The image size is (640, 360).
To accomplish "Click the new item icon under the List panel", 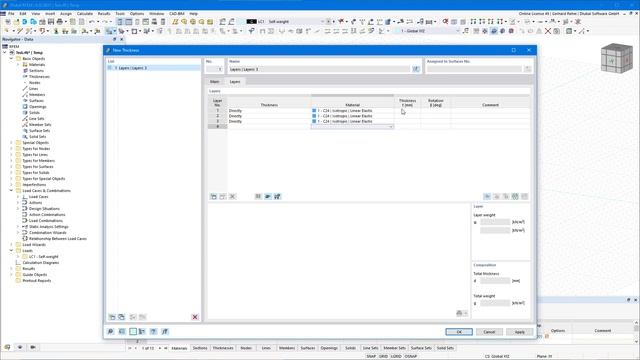I will tap(112, 317).
